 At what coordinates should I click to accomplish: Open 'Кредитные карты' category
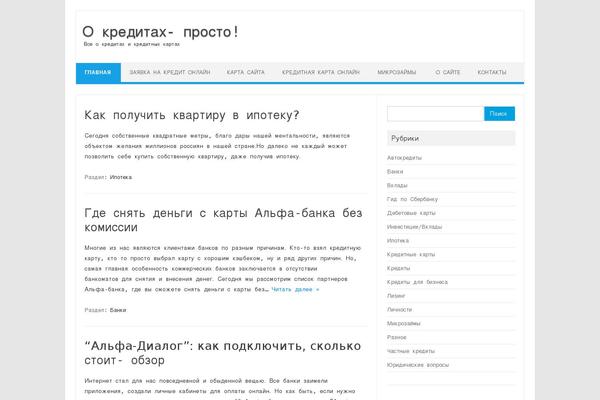tap(411, 254)
